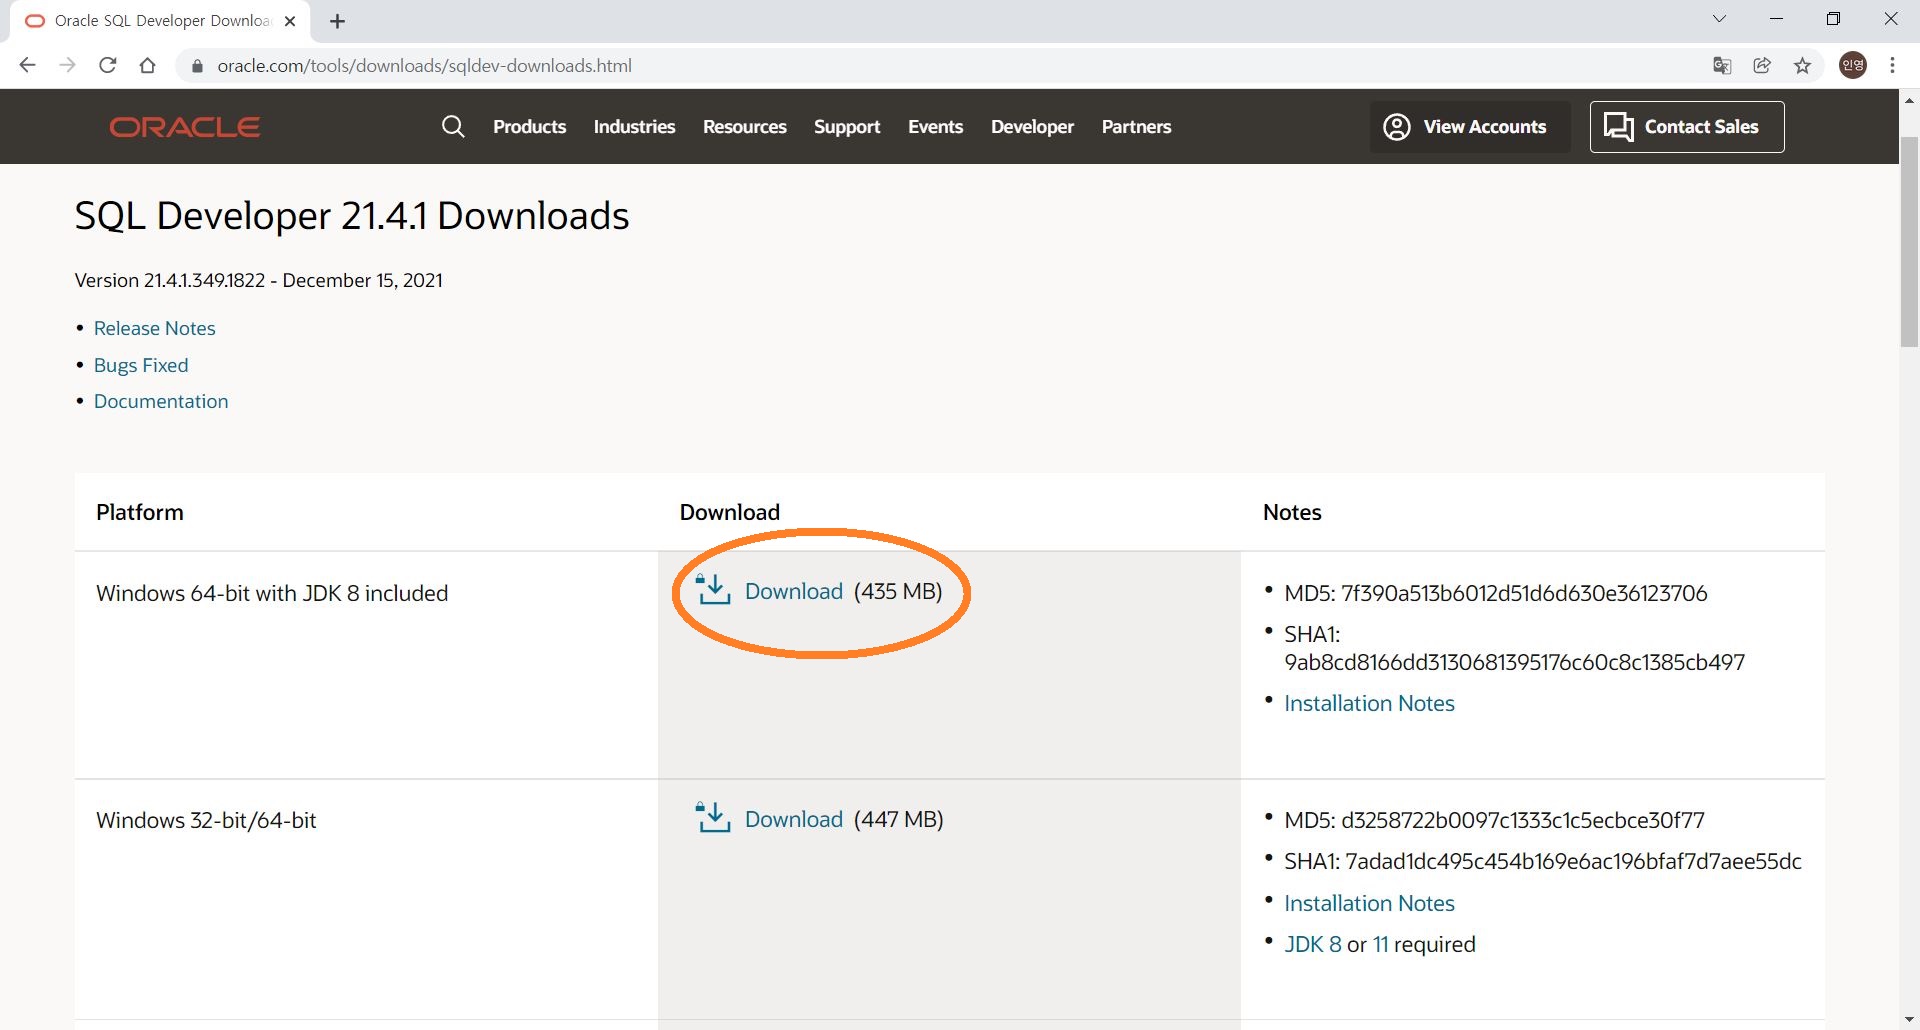Viewport: 1920px width, 1030px height.
Task: Open the Partners menu
Action: 1136,127
